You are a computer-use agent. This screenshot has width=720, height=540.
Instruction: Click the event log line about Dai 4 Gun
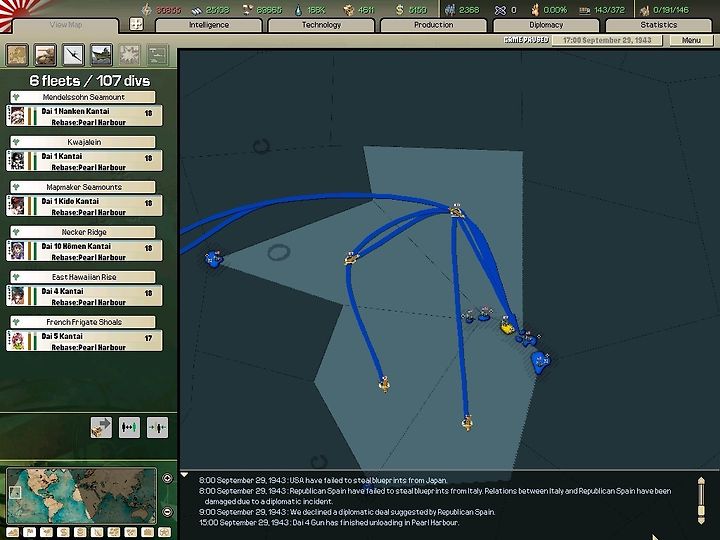(329, 523)
